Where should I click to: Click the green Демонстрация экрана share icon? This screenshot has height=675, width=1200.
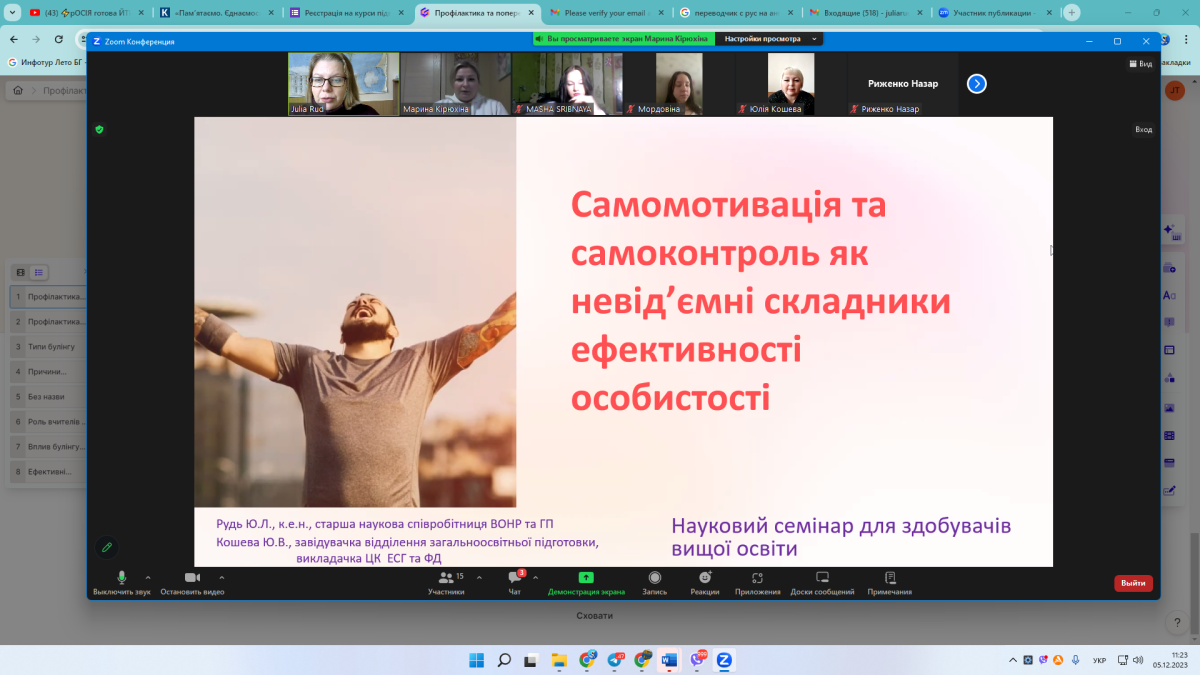pos(586,578)
